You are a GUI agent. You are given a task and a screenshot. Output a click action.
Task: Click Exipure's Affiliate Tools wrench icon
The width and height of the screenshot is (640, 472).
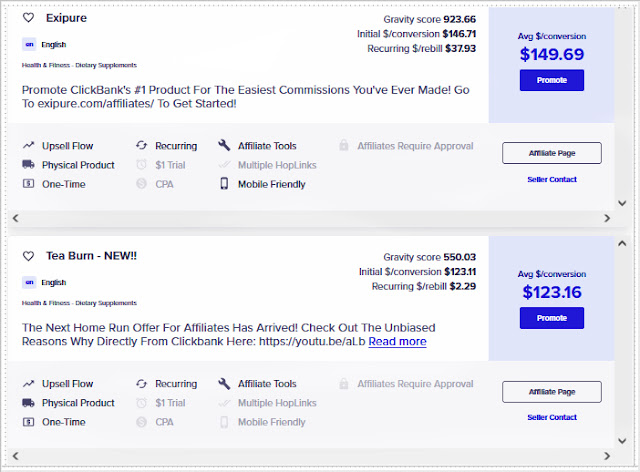224,146
